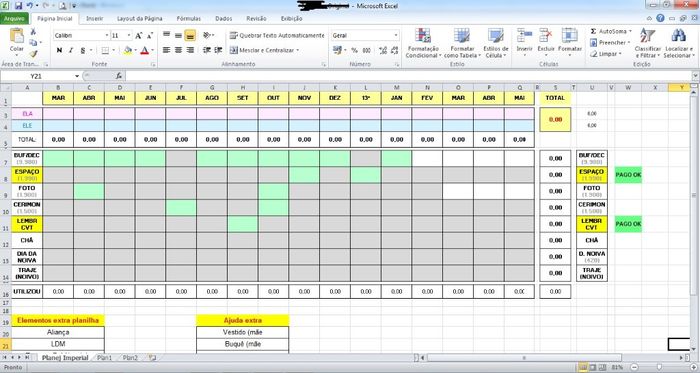Screen dimensions: 700x373
Task: Select the Elementos extra planilha header
Action: (58, 320)
